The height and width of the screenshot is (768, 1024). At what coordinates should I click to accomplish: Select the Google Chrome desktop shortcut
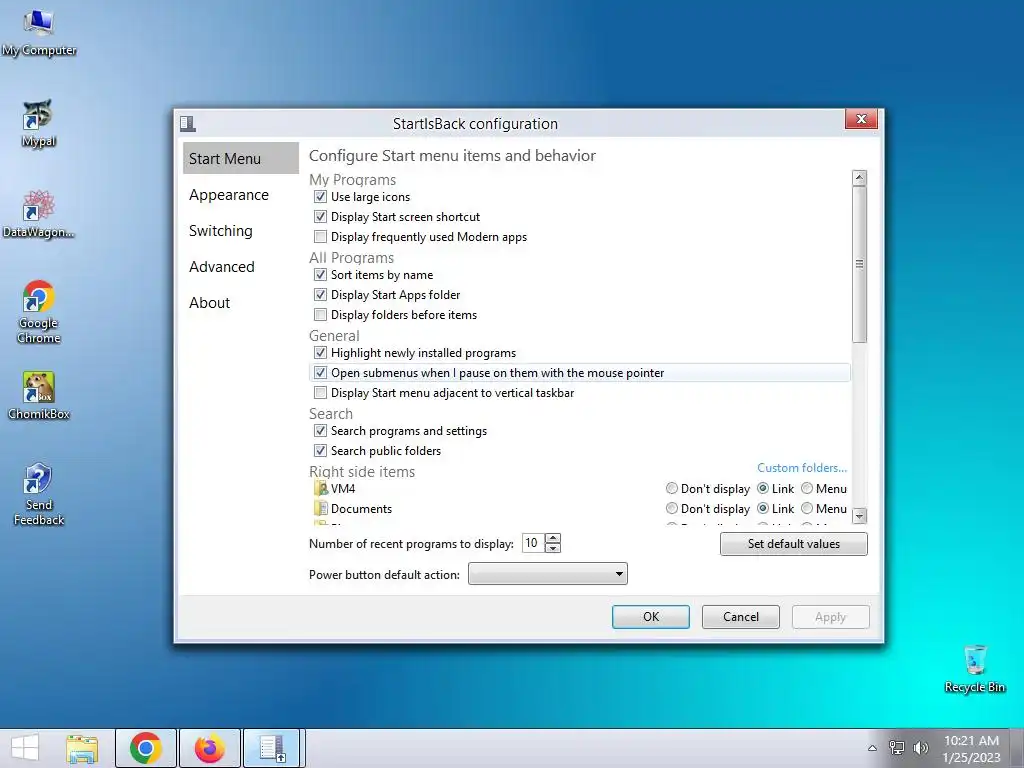pyautogui.click(x=39, y=312)
